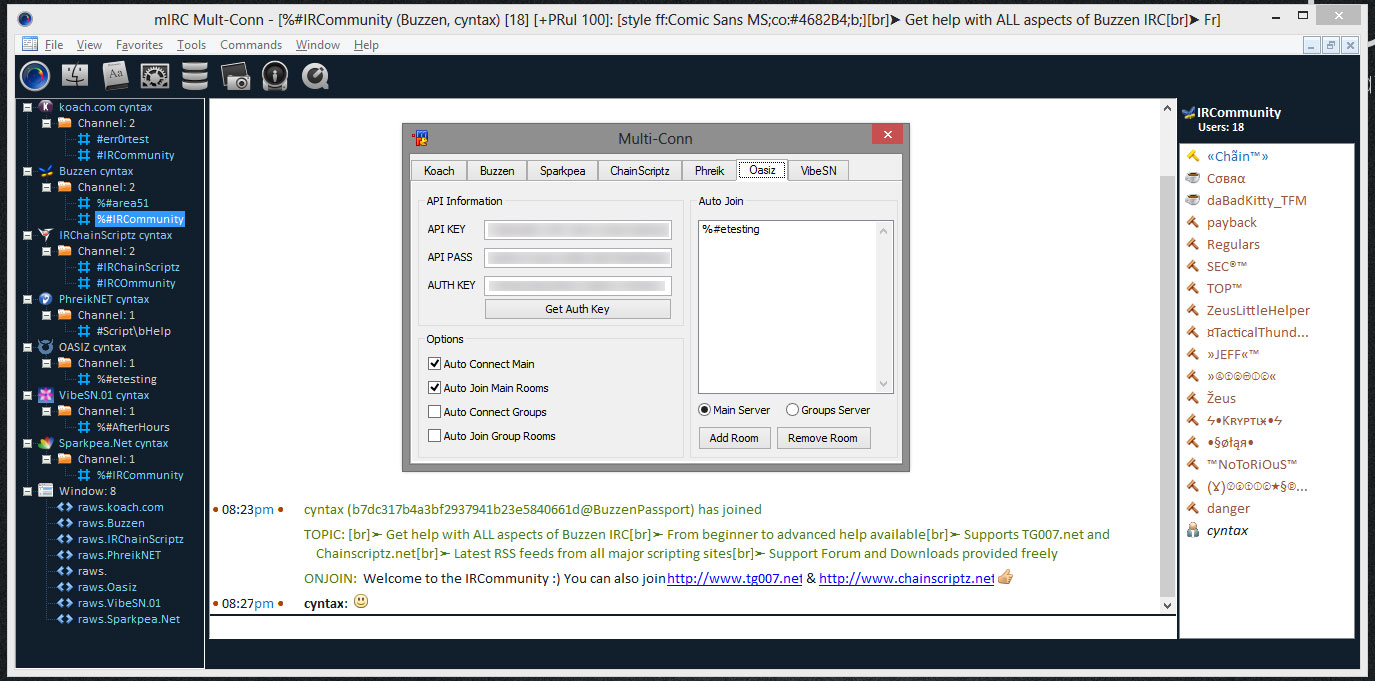
Task: Select ZeusLittleHelper in user list
Action: pos(1258,310)
